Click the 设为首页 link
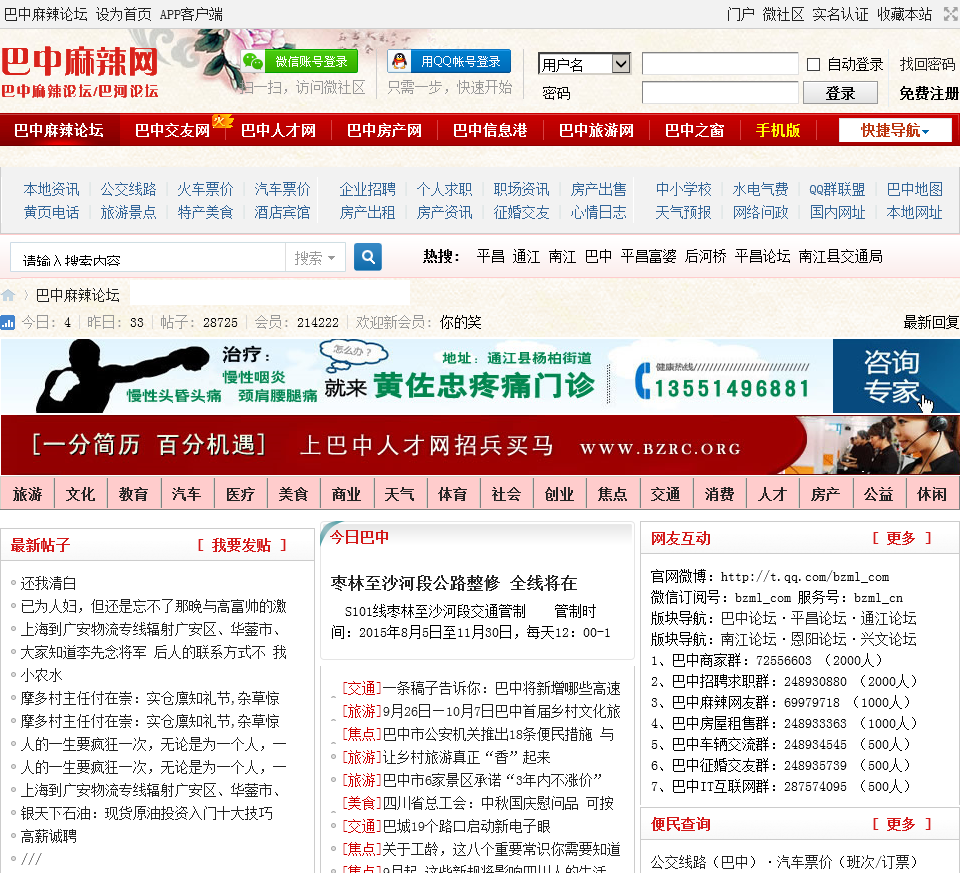The height and width of the screenshot is (873, 960). 124,14
